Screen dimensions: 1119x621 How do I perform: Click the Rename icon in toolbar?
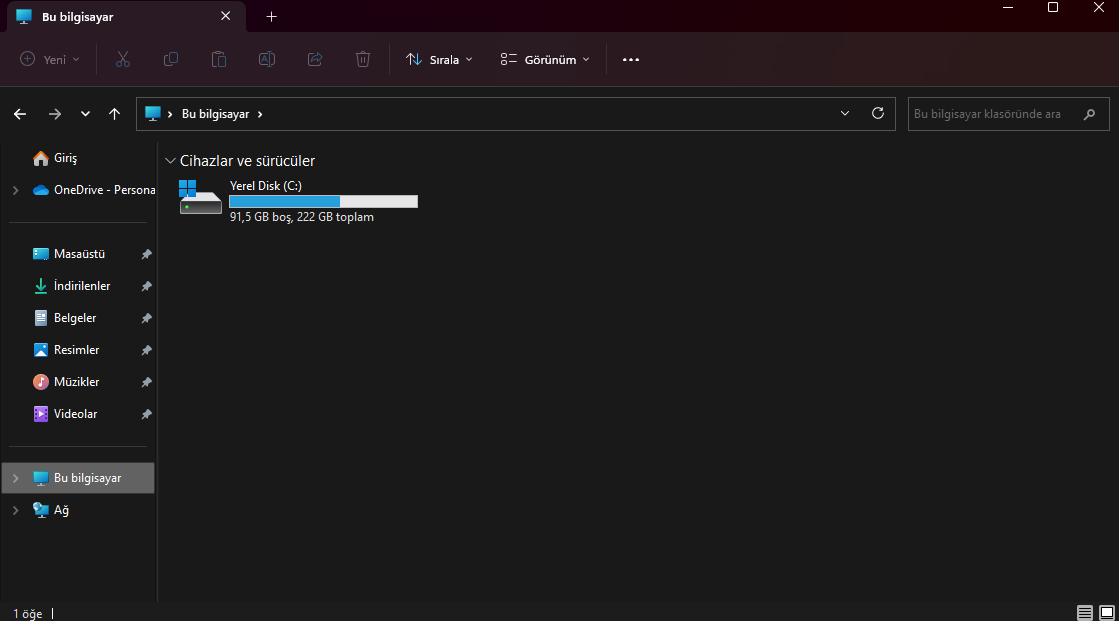(267, 59)
